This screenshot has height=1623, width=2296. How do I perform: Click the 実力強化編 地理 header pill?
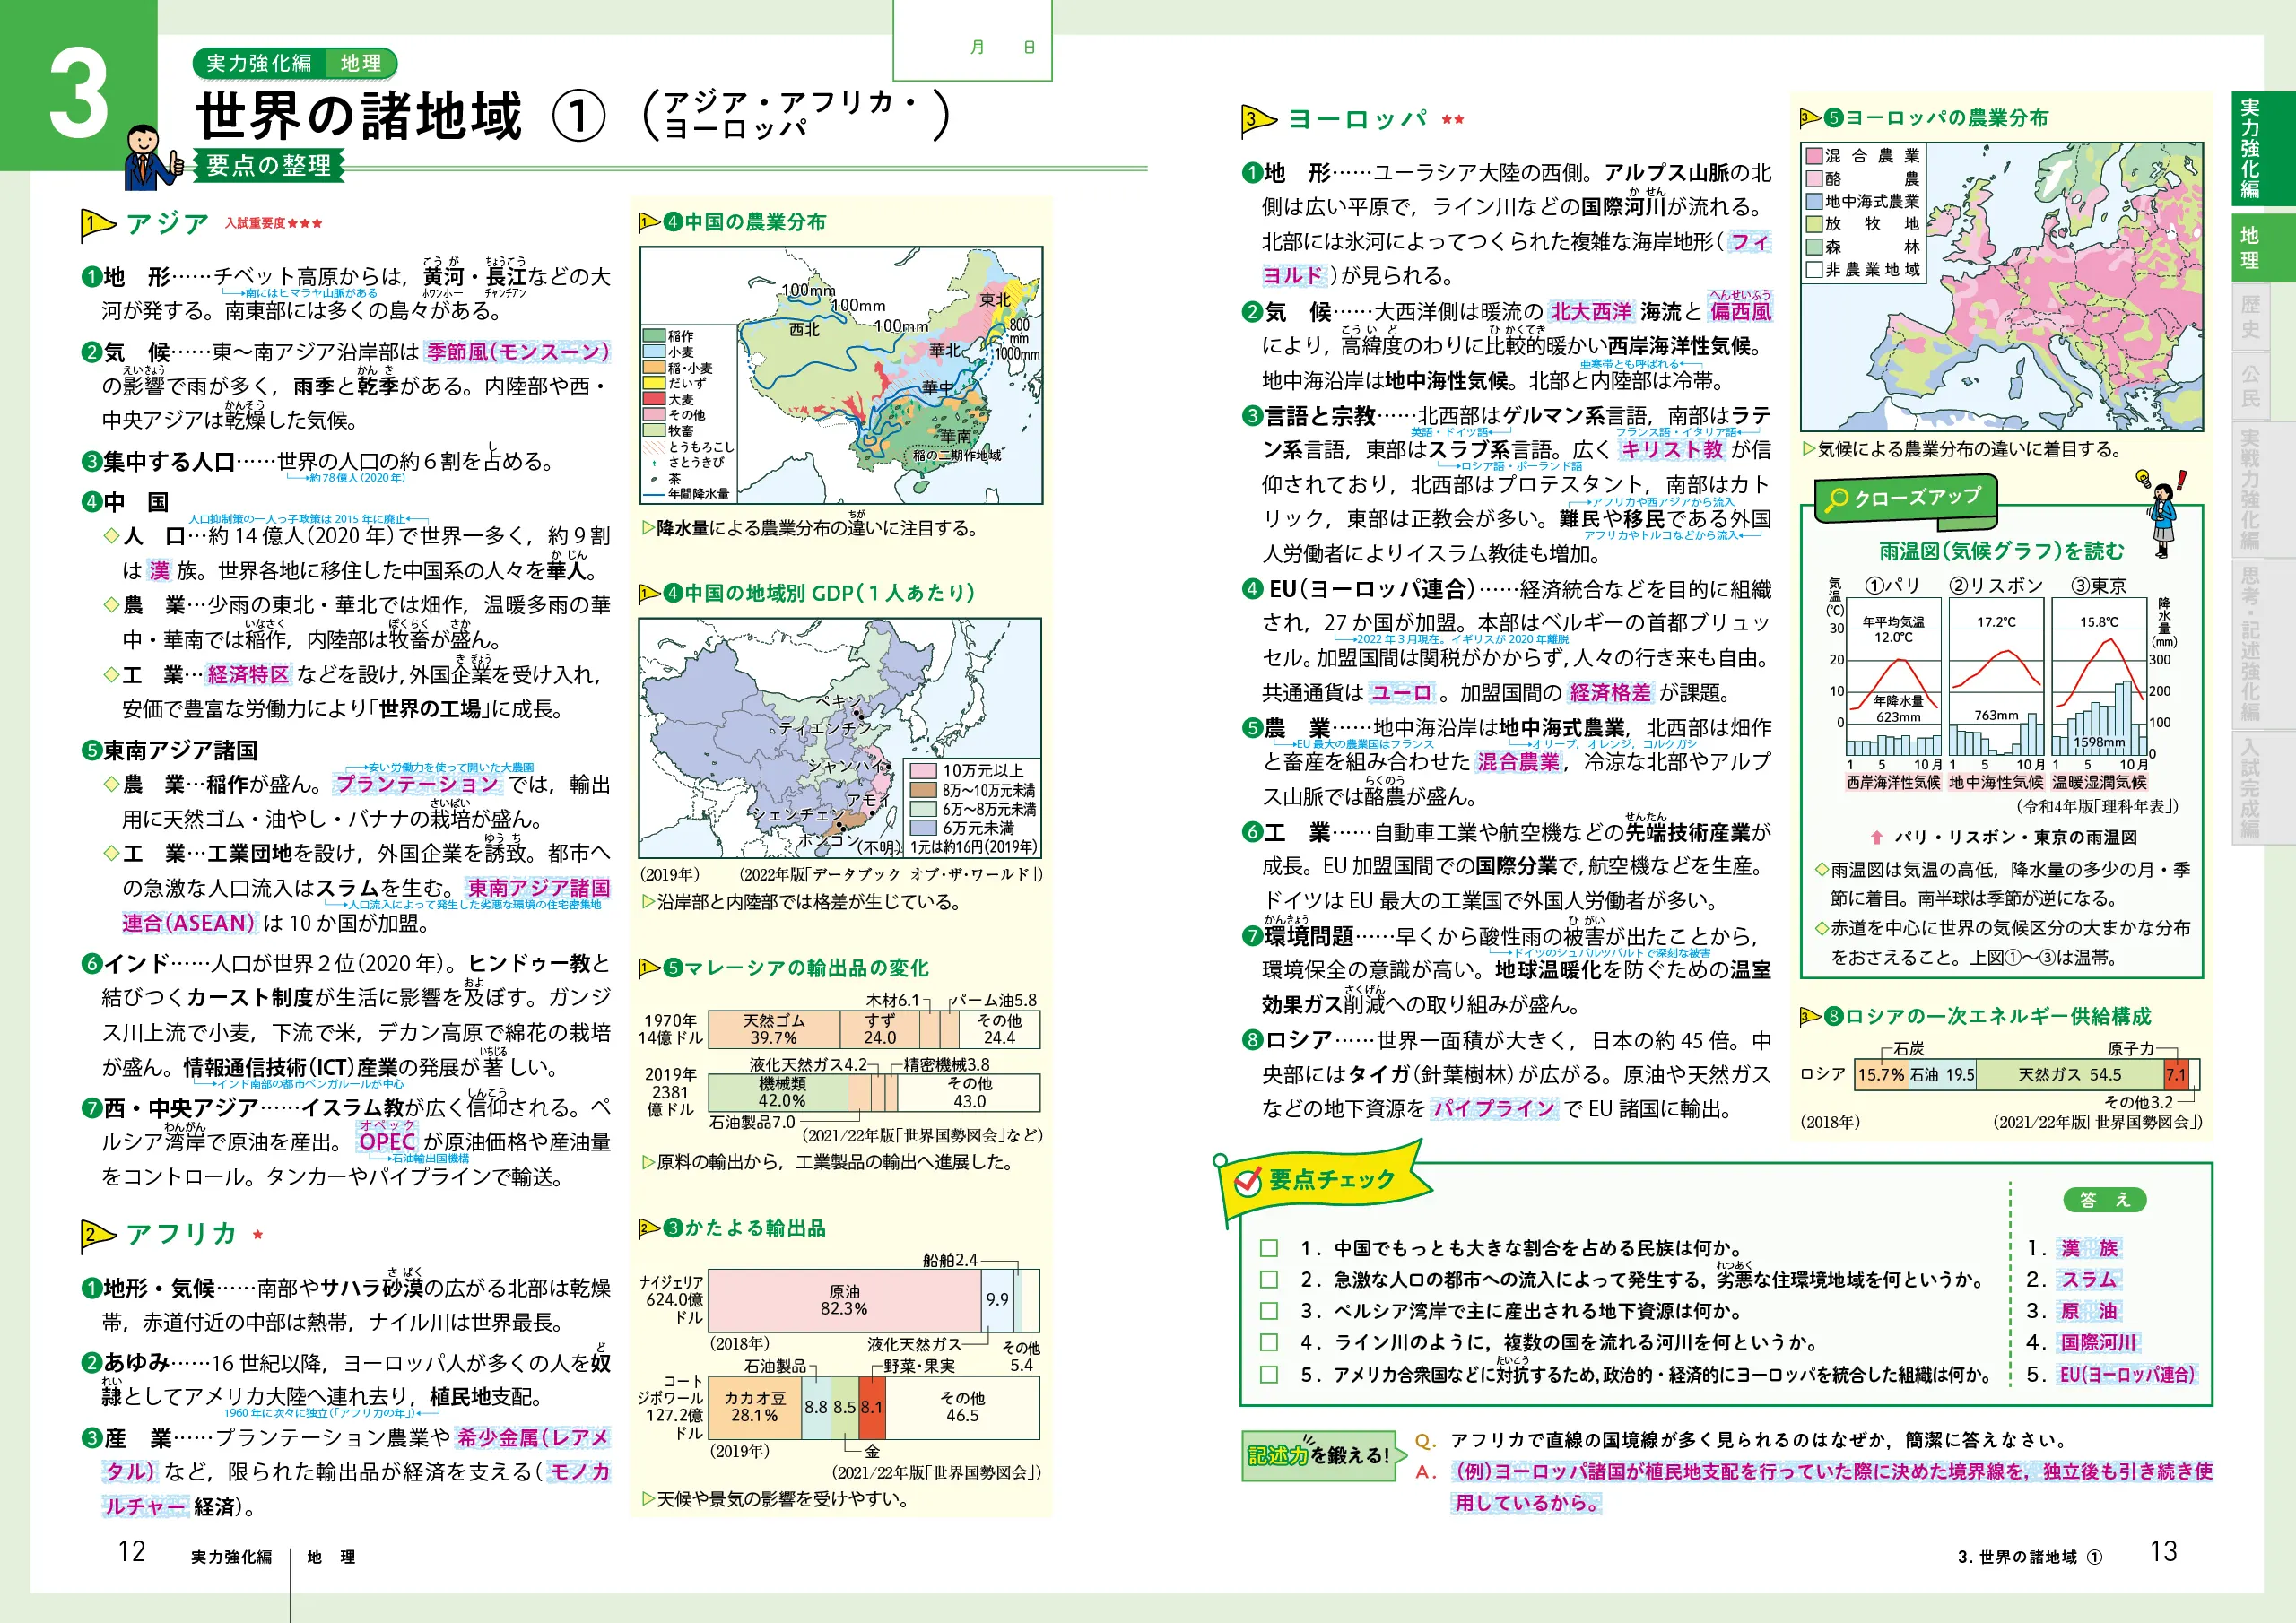295,63
